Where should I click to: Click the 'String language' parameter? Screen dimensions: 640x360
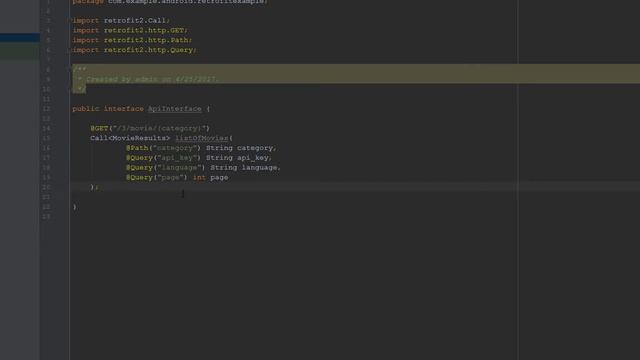[245, 167]
